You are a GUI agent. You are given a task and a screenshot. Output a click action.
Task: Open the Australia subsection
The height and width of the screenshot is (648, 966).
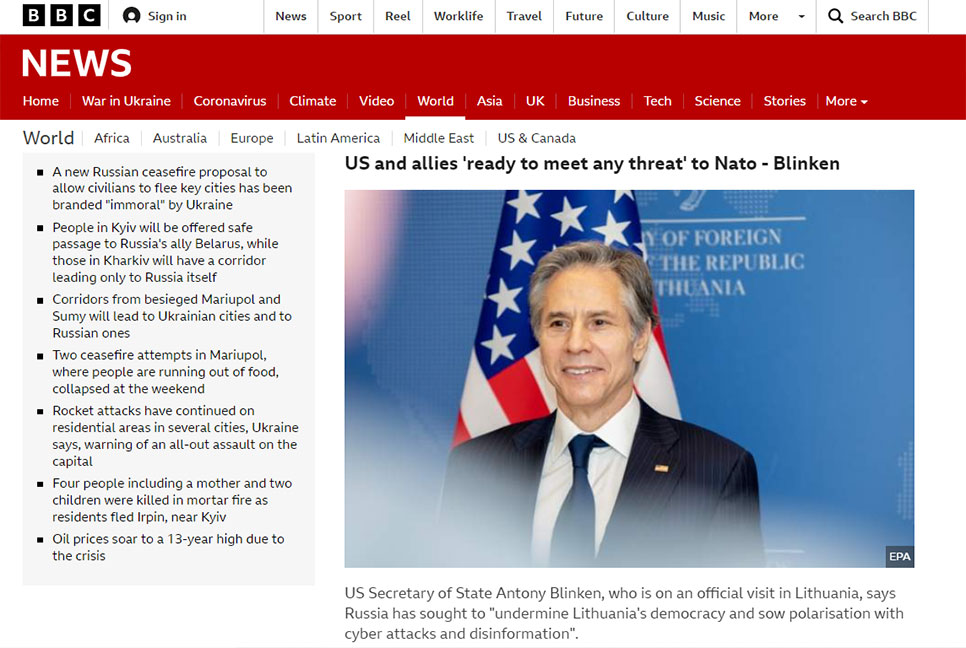pos(180,139)
